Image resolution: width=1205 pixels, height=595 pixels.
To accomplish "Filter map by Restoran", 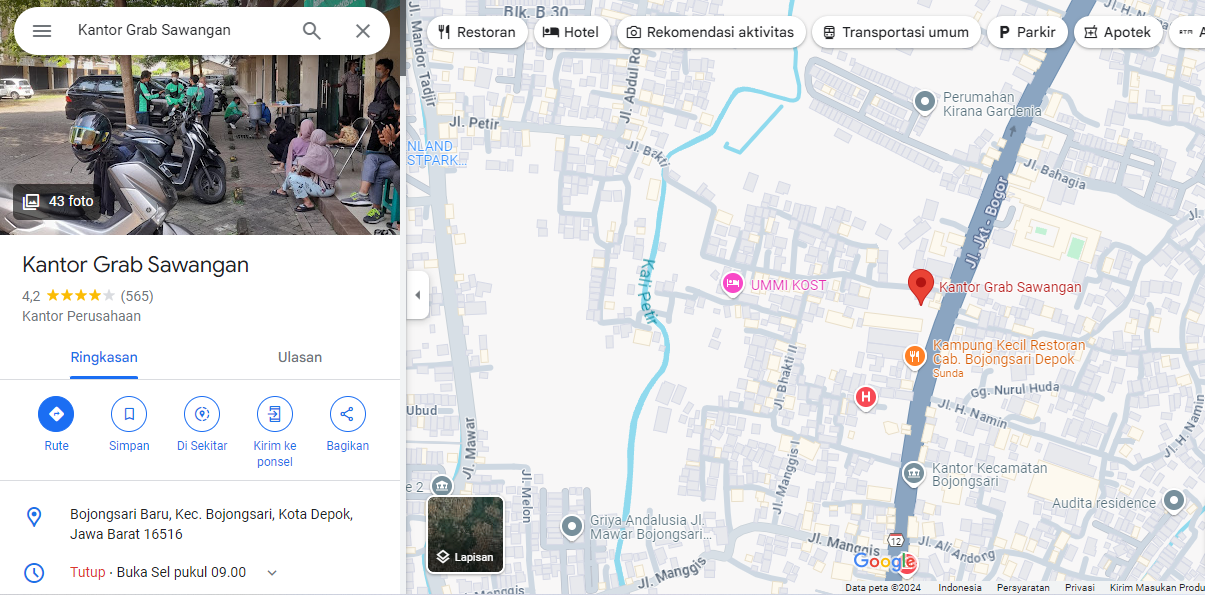I will (x=477, y=32).
